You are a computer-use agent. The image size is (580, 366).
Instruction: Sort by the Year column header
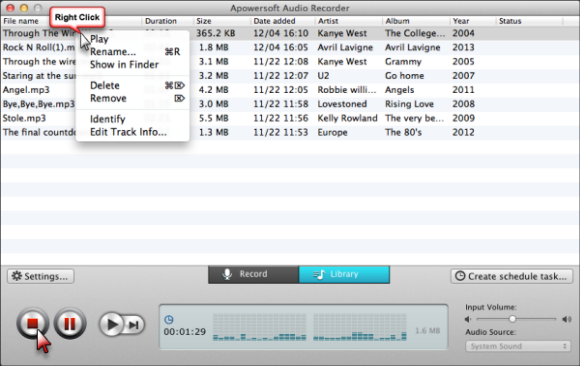[461, 21]
